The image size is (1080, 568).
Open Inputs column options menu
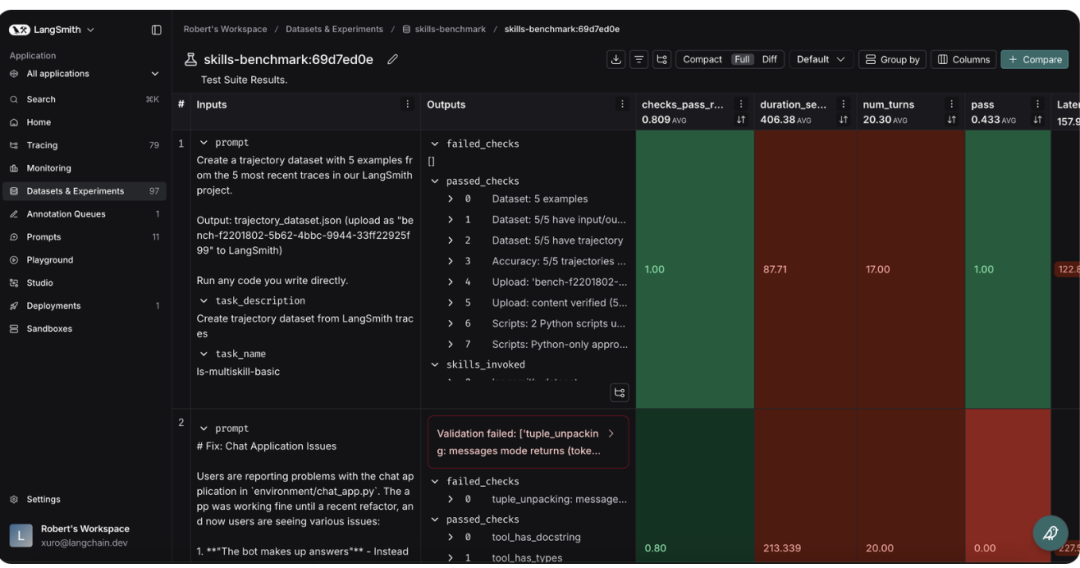[x=407, y=104]
